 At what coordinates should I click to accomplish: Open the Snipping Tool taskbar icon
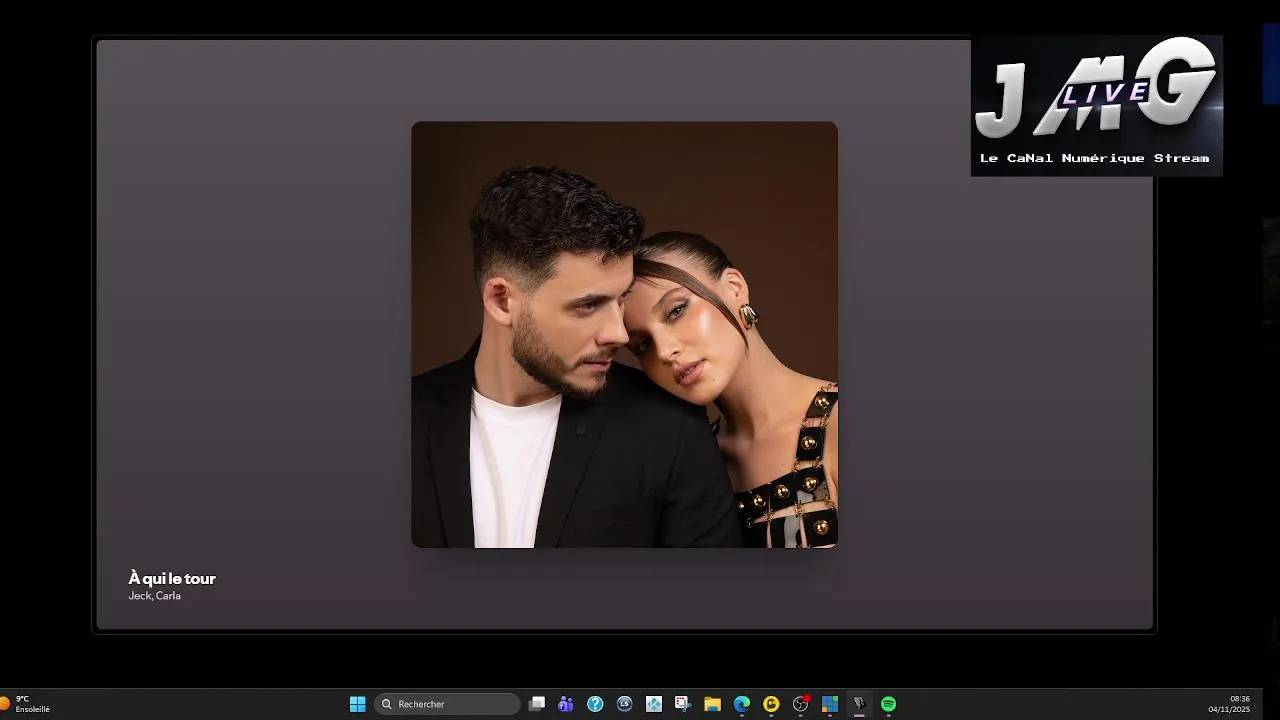(x=683, y=704)
